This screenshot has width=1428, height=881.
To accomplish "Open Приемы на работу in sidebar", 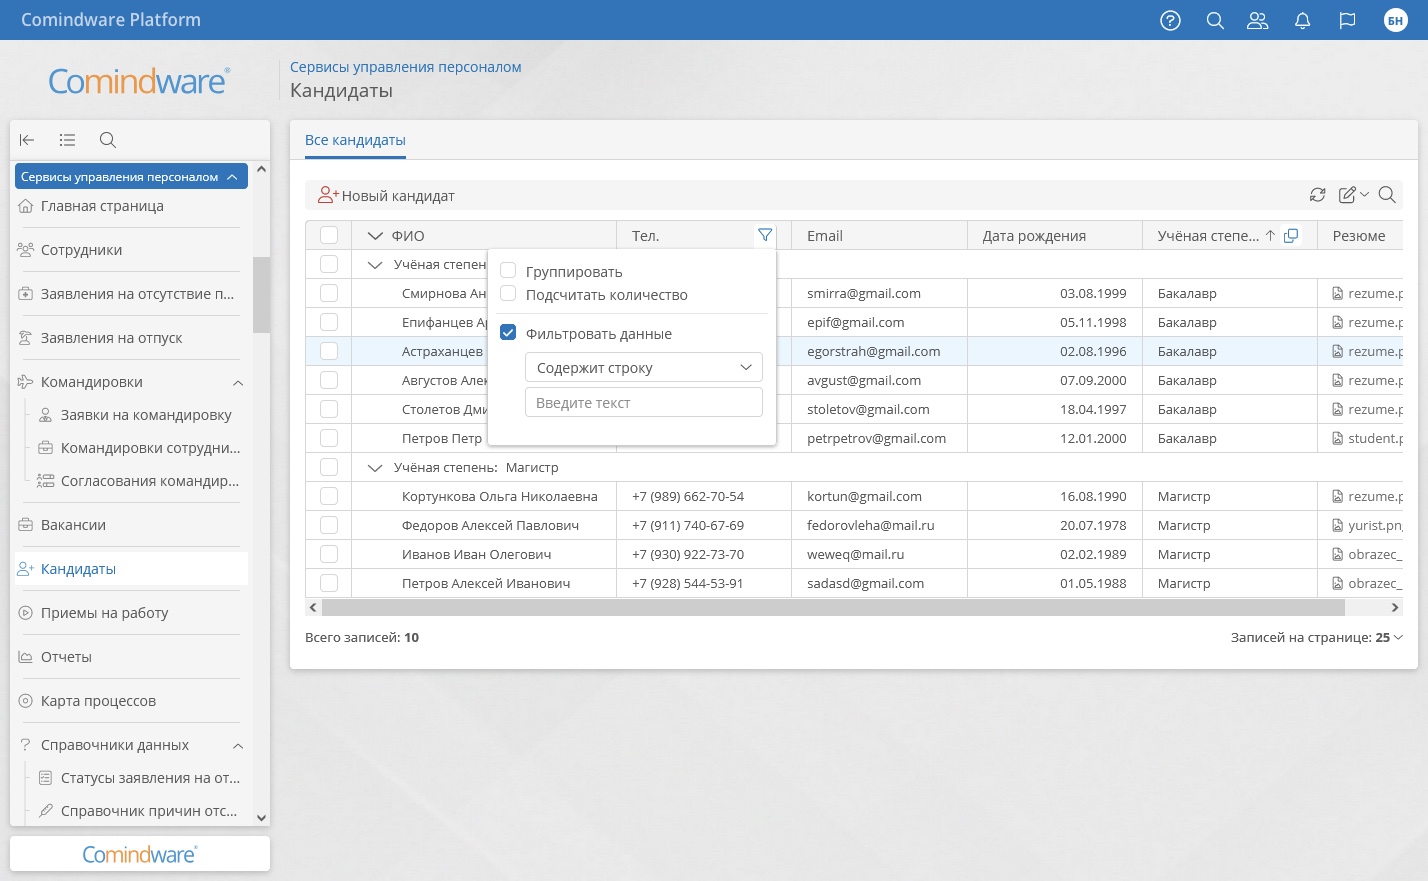I will pos(104,613).
